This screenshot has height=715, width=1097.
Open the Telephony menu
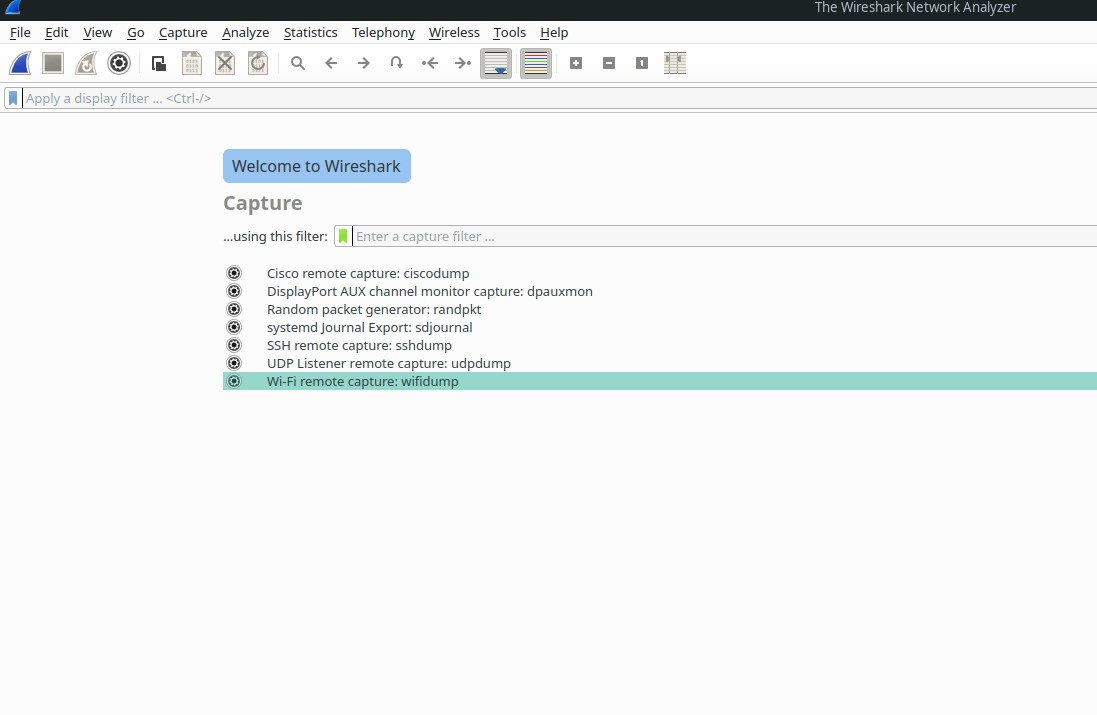click(x=383, y=33)
